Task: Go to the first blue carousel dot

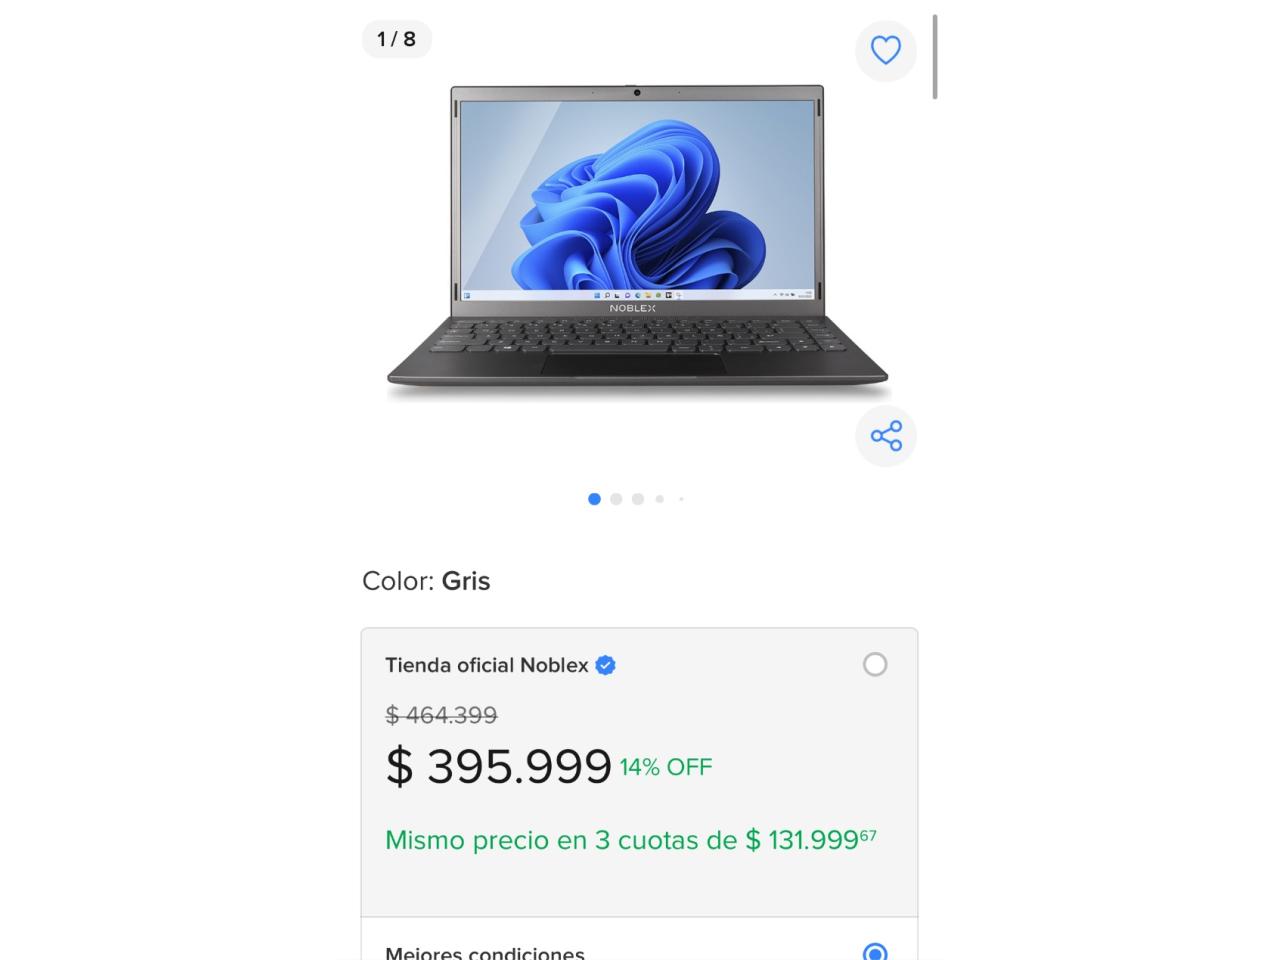Action: pos(594,499)
